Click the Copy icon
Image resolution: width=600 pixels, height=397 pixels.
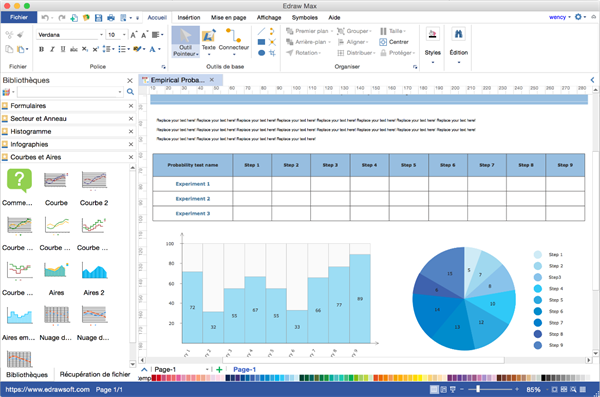click(x=9, y=49)
